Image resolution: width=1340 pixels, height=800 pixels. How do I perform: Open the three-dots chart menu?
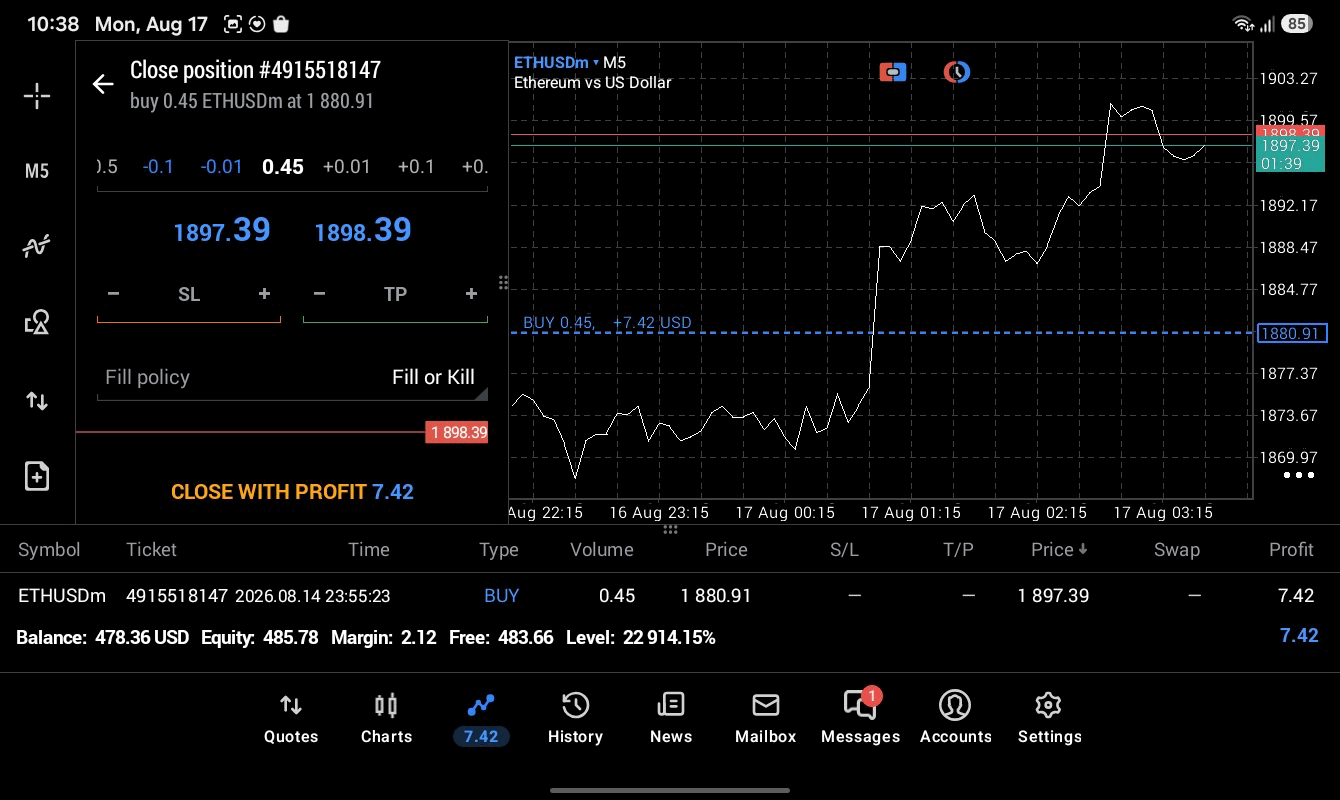pos(1298,475)
